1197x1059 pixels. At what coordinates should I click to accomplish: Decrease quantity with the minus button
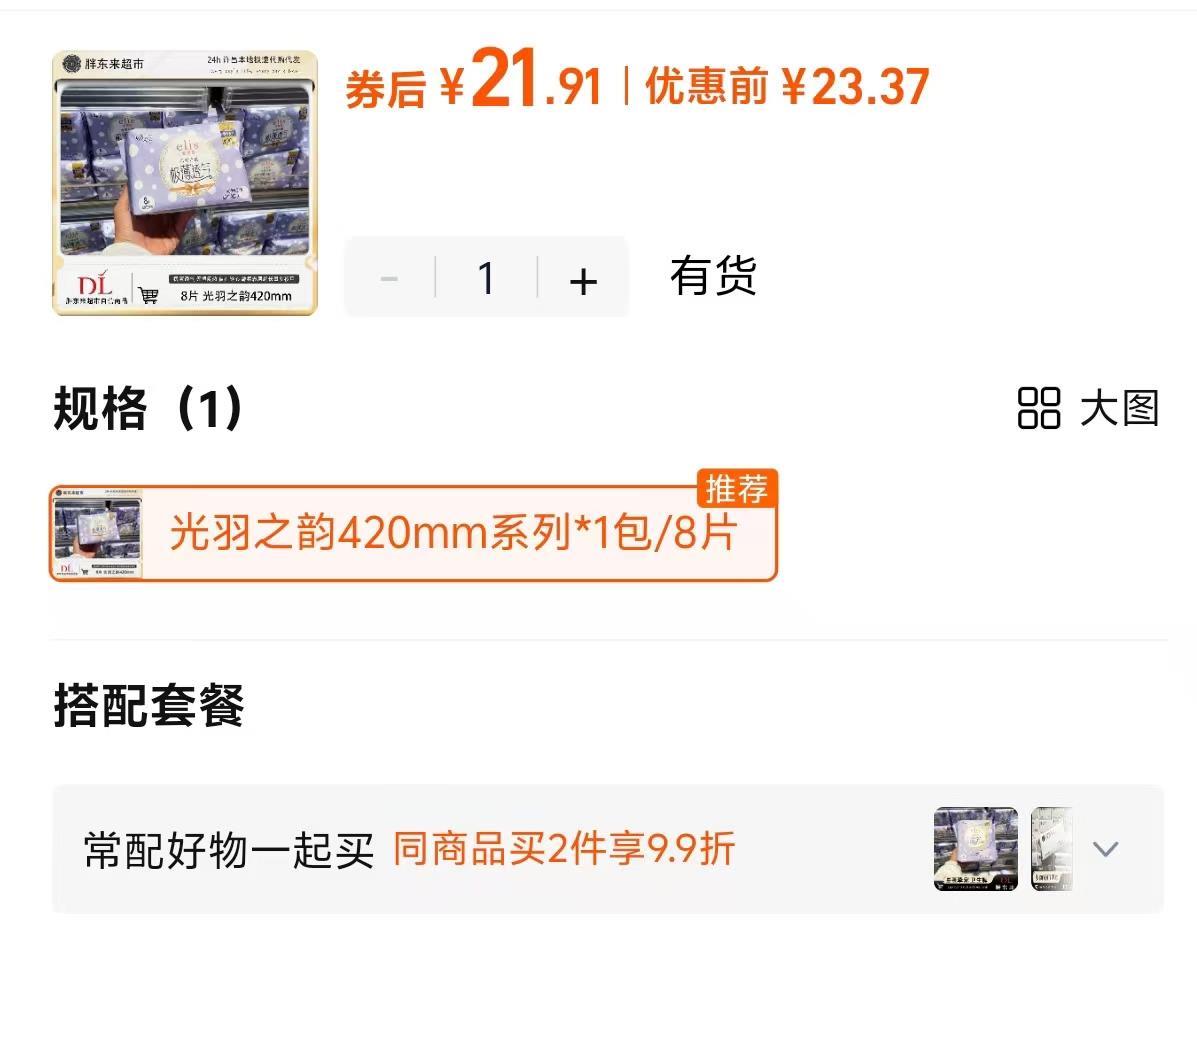[x=389, y=279]
